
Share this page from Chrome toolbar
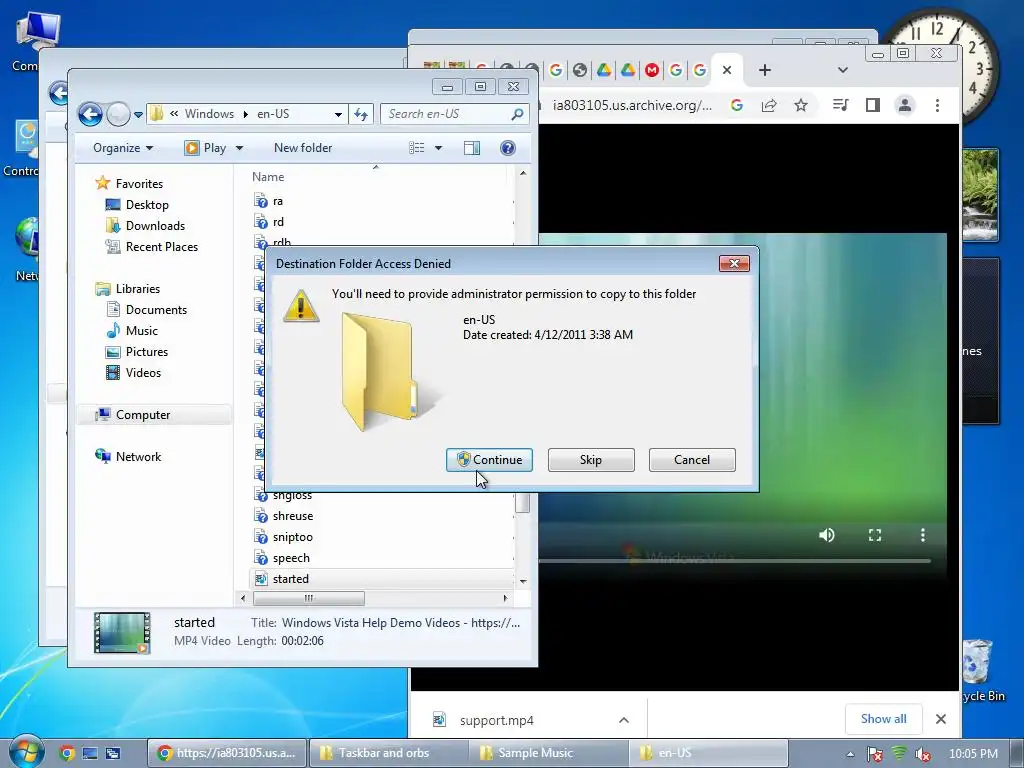pos(769,105)
